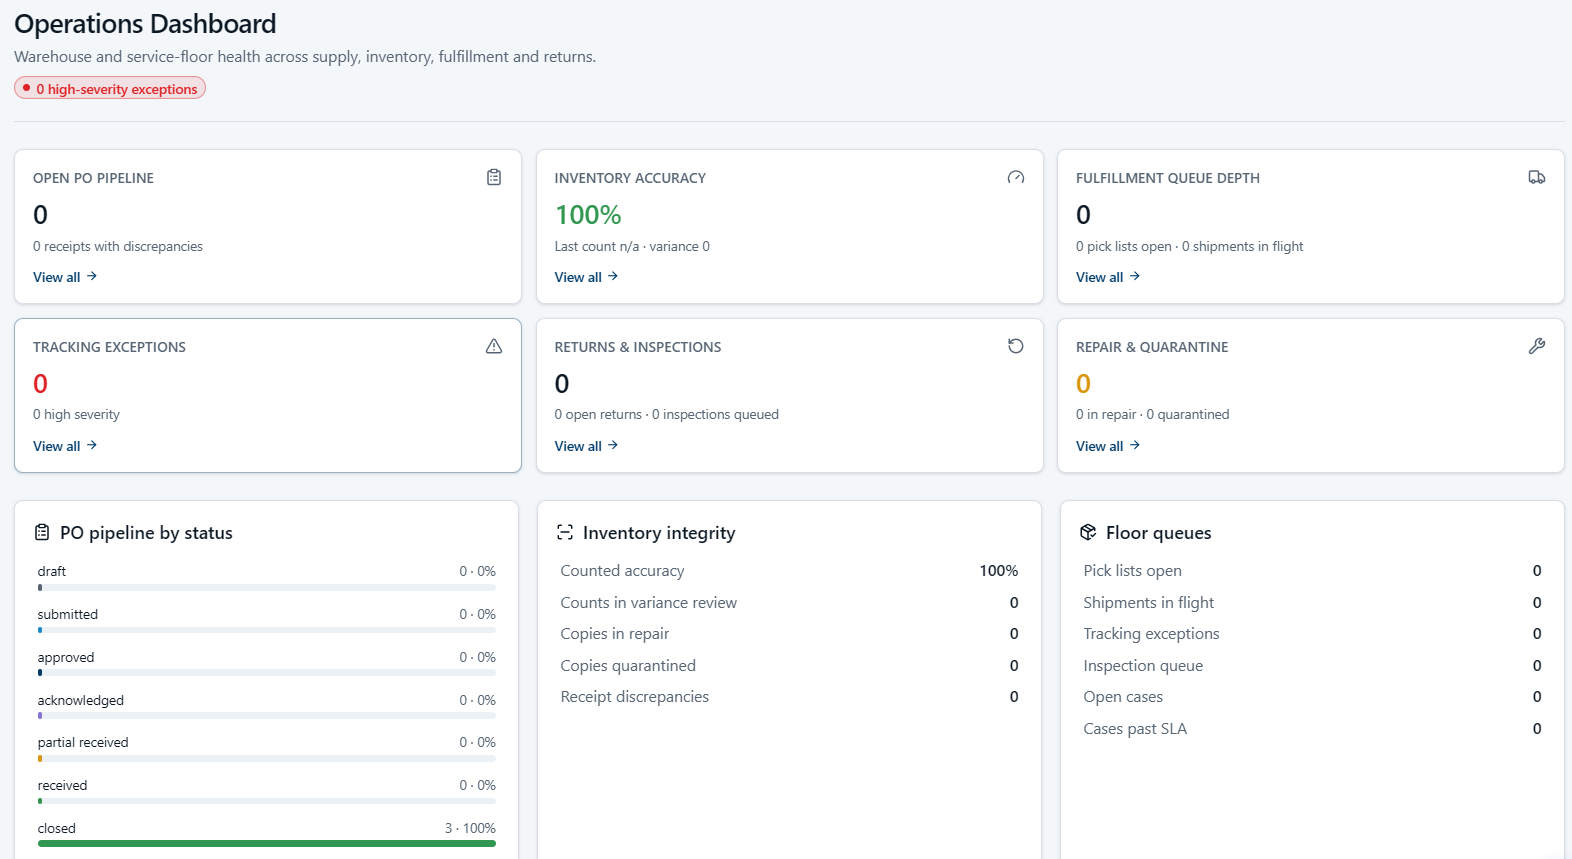Viewport: 1572px width, 859px height.
Task: Select the Shipments in flight row
Action: pyautogui.click(x=1312, y=603)
